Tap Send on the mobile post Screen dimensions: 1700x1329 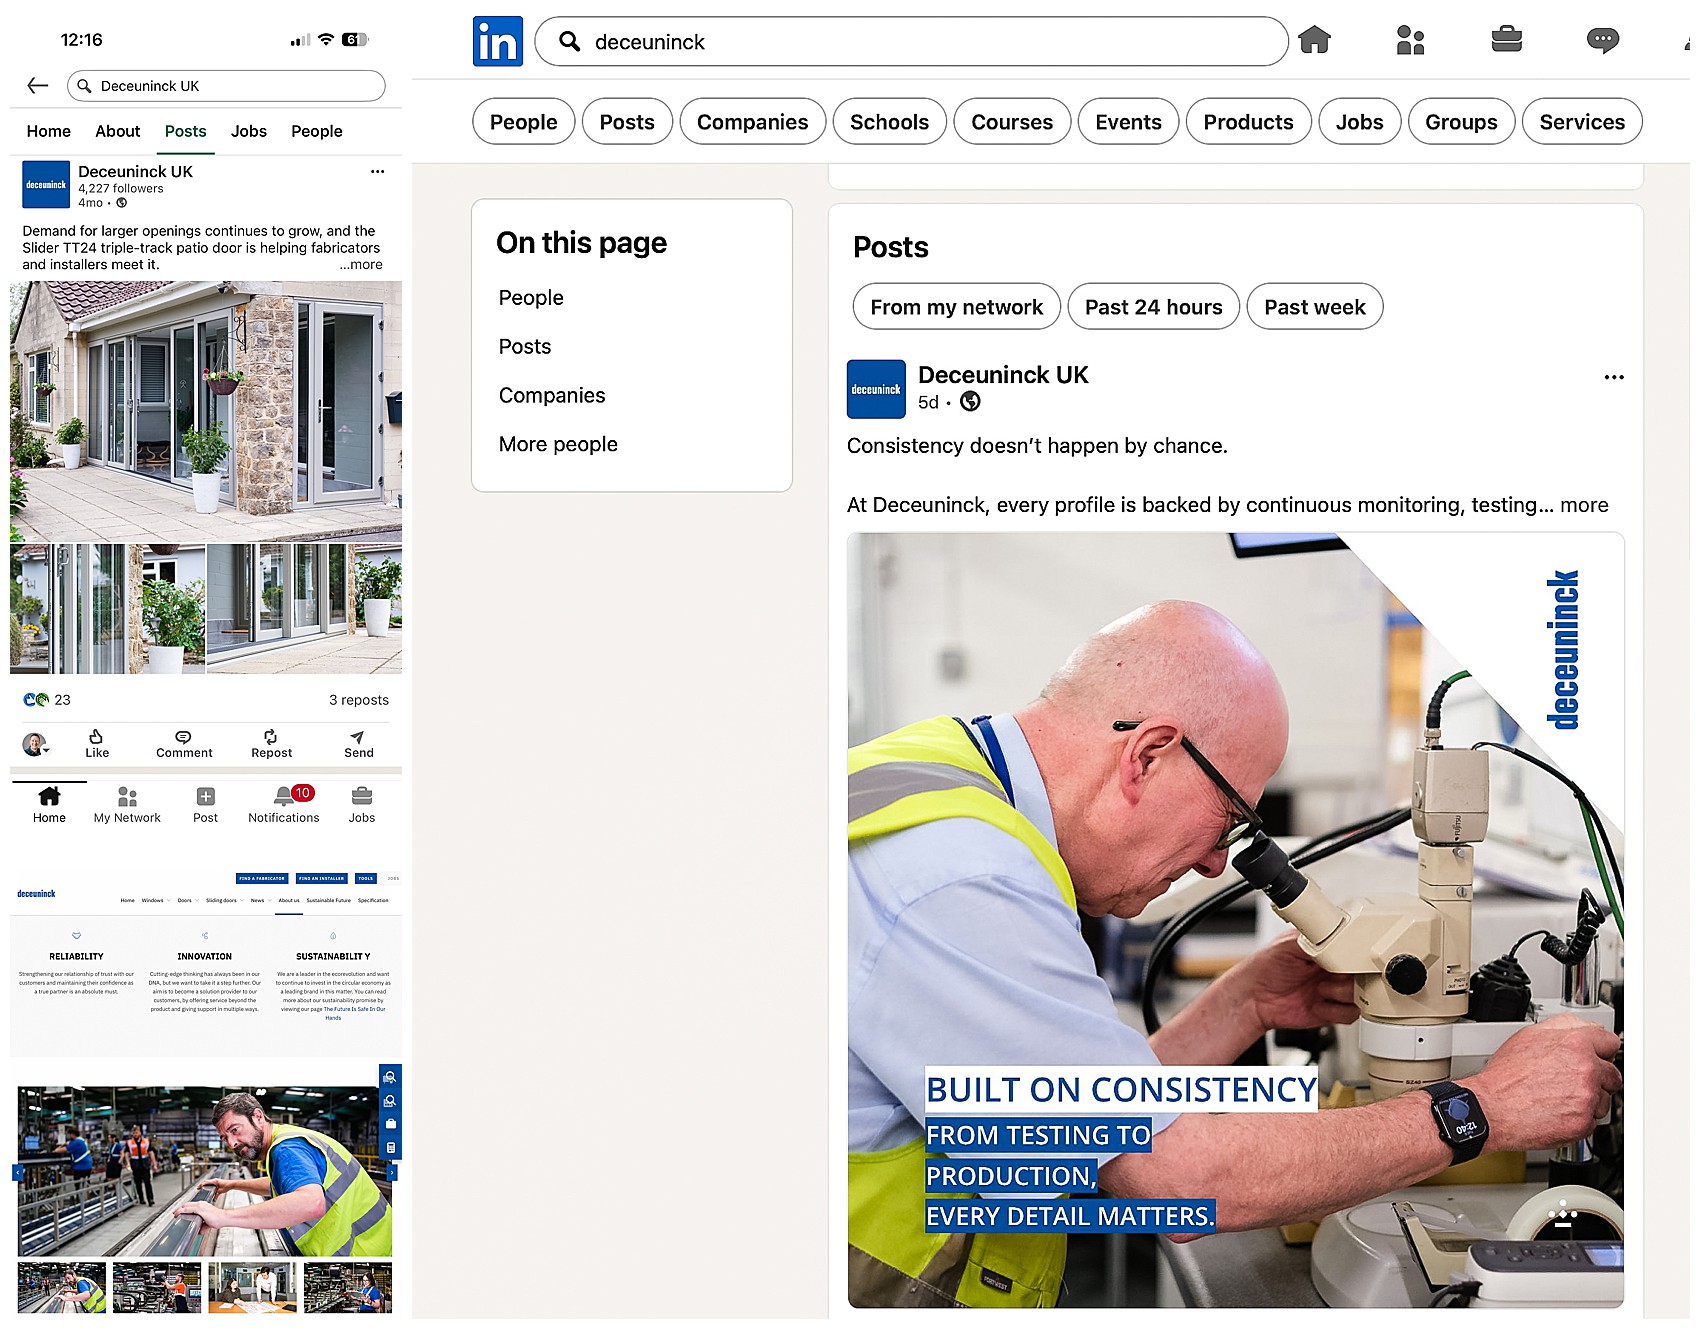tap(358, 743)
